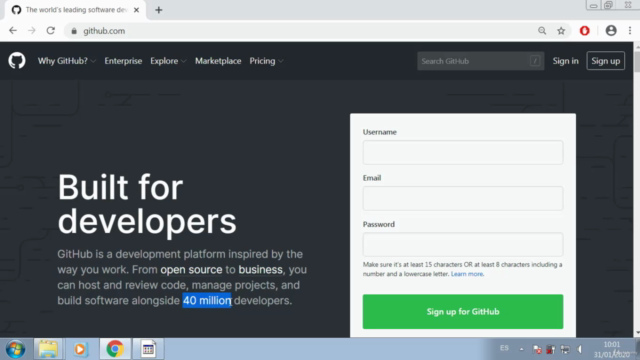Click the Password input field
Viewport: 640px width, 360px height.
(x=463, y=244)
